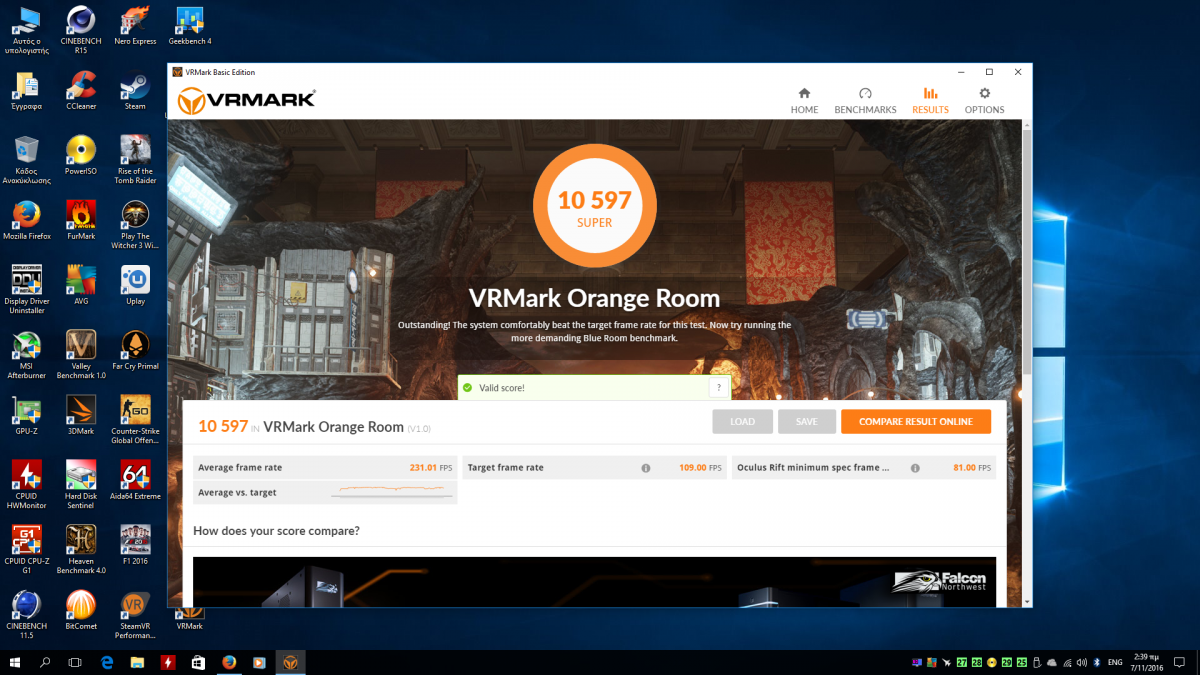Select the Uplay desktop icon
Image resolution: width=1200 pixels, height=675 pixels.
tap(135, 286)
